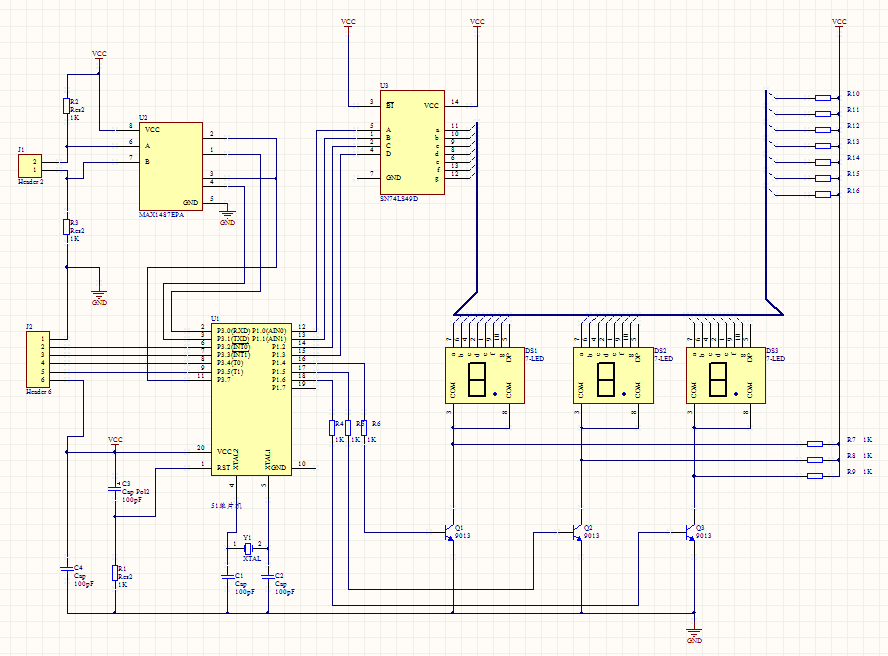
Task: Select resistor R8 symbol
Action: point(815,460)
